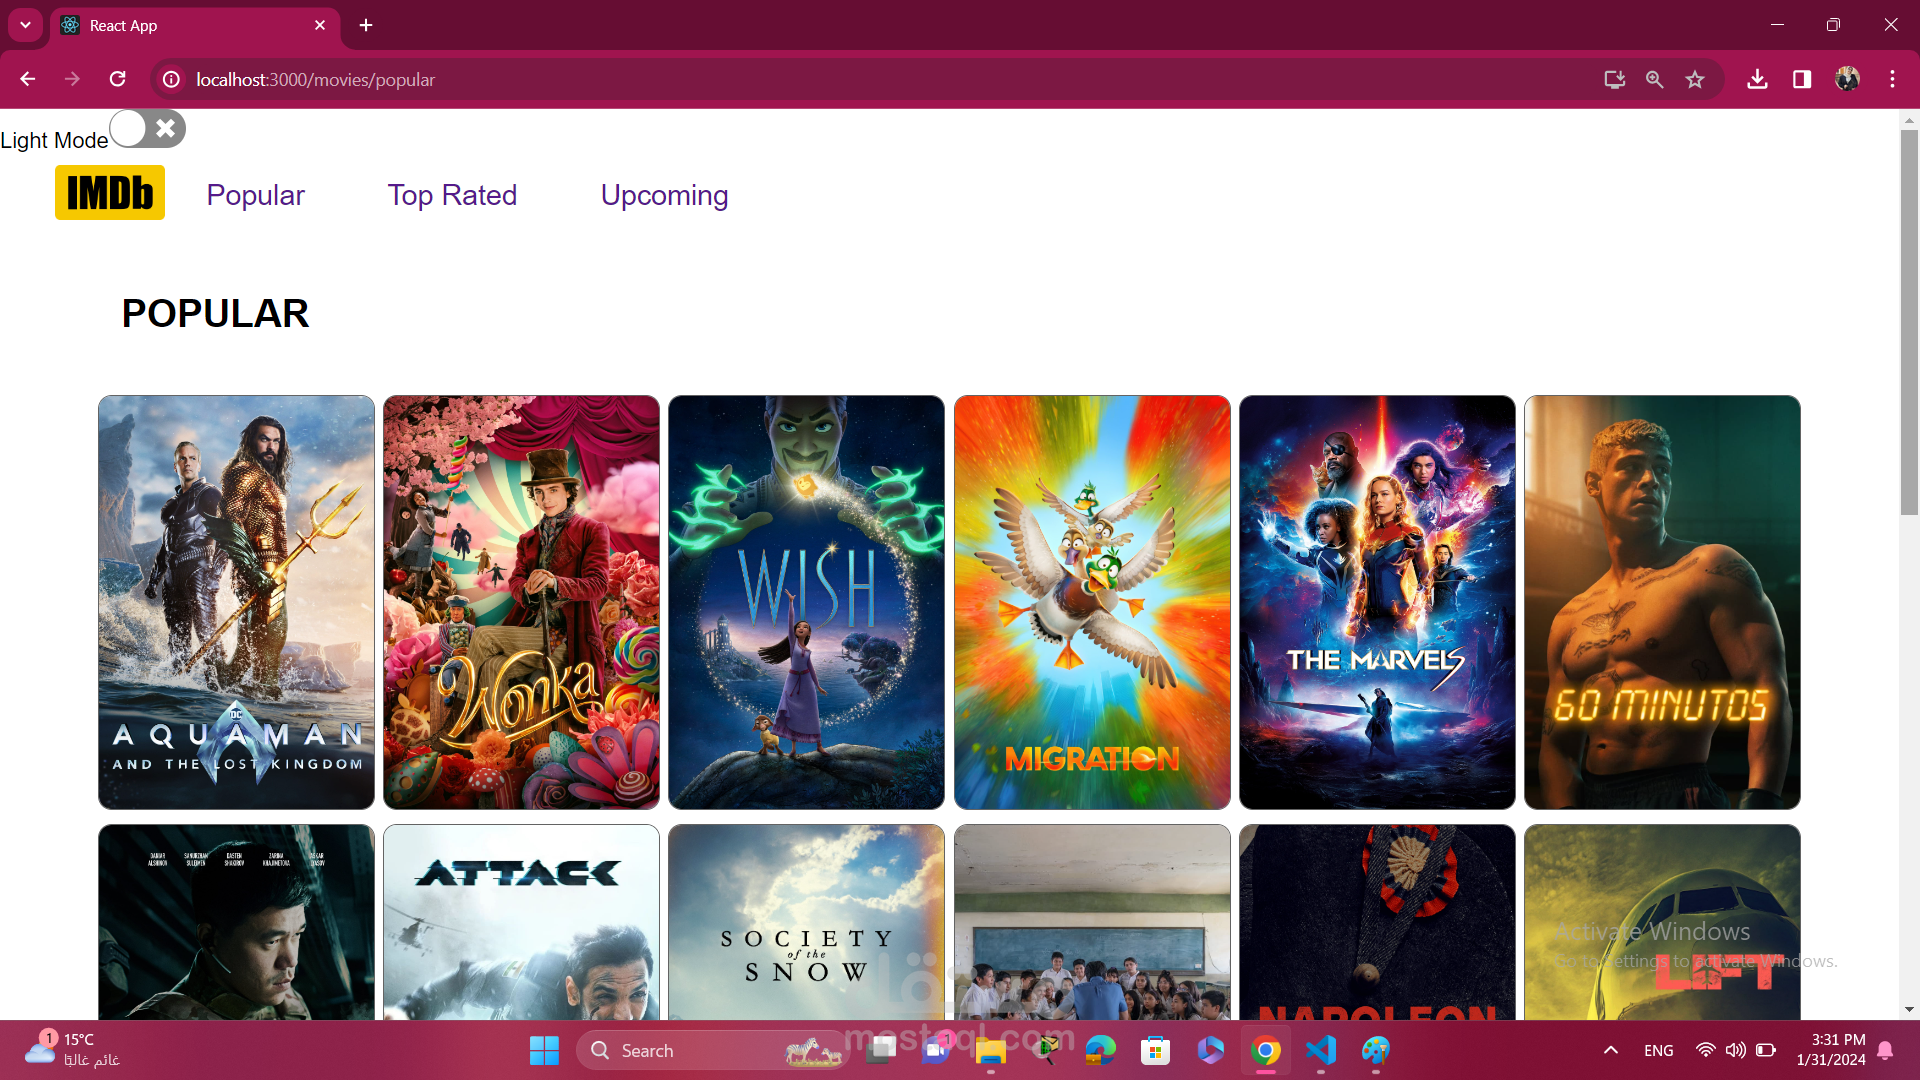Image resolution: width=1920 pixels, height=1080 pixels.
Task: Open the Windows Start menu
Action: click(x=544, y=1051)
